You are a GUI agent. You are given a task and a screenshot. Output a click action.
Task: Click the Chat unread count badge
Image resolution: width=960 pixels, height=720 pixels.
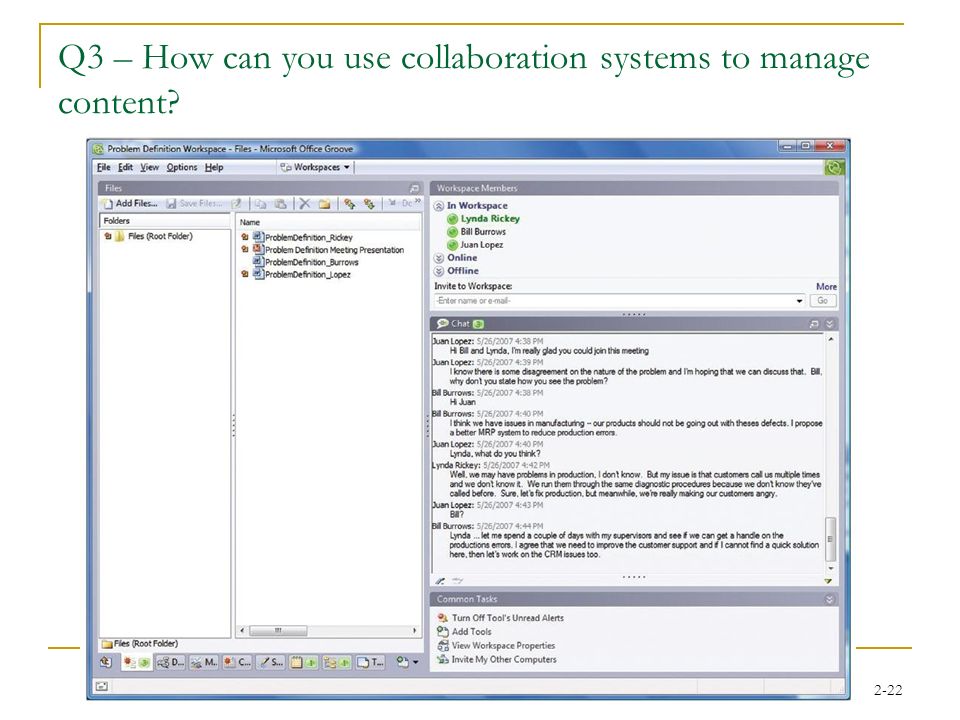tap(478, 324)
